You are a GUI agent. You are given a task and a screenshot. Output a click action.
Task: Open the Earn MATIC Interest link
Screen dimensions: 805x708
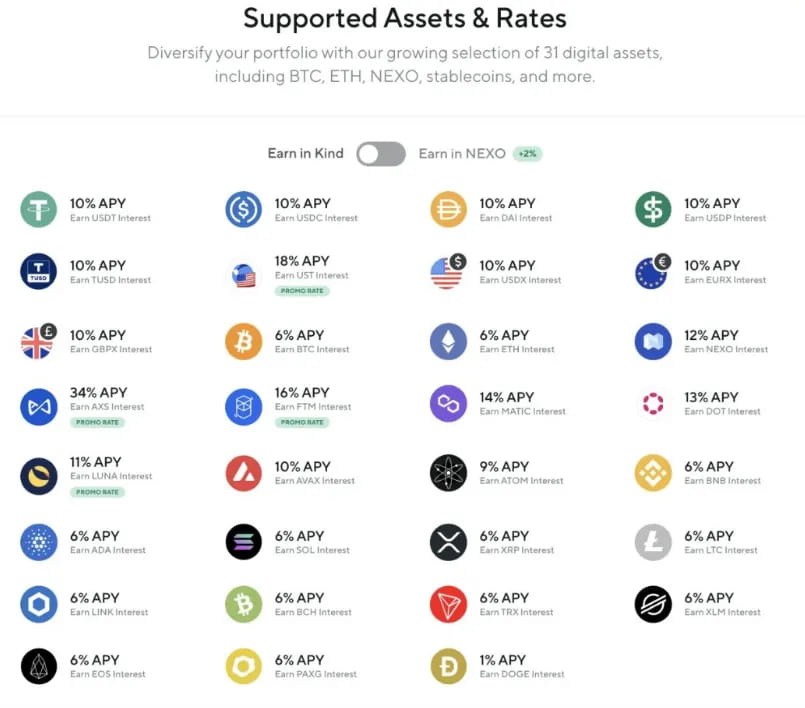(523, 412)
